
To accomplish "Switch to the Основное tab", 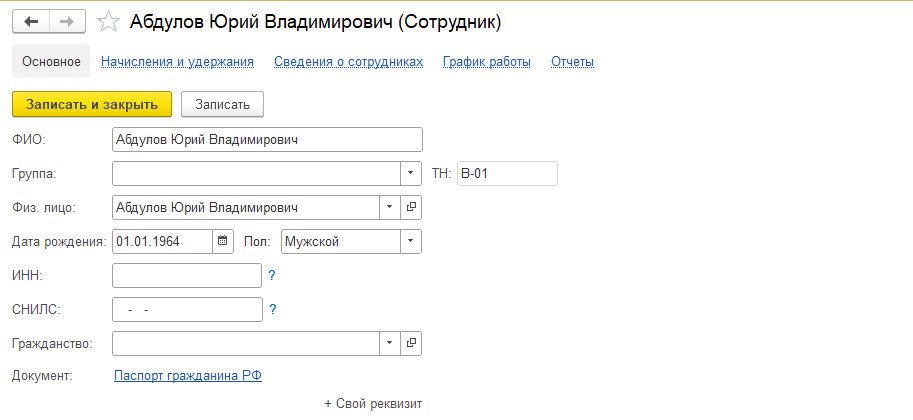I will point(51,61).
